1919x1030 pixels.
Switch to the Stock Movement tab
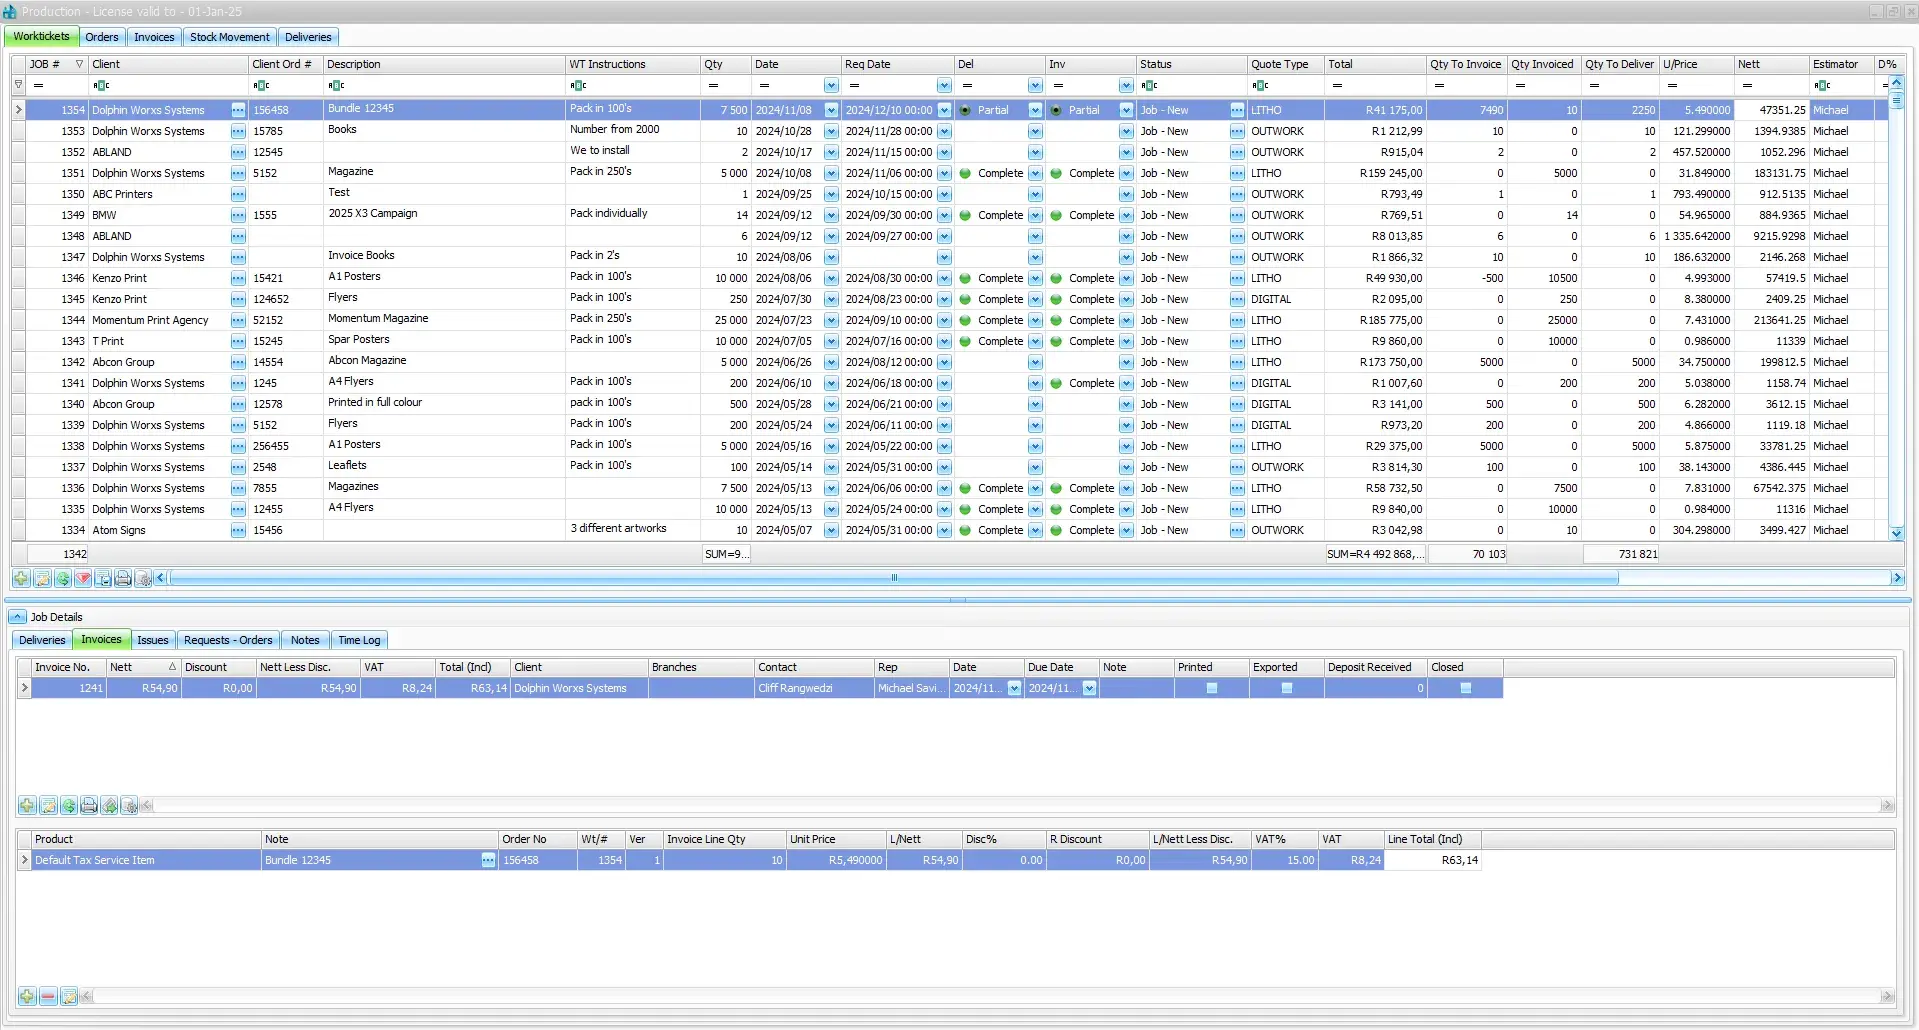[229, 37]
